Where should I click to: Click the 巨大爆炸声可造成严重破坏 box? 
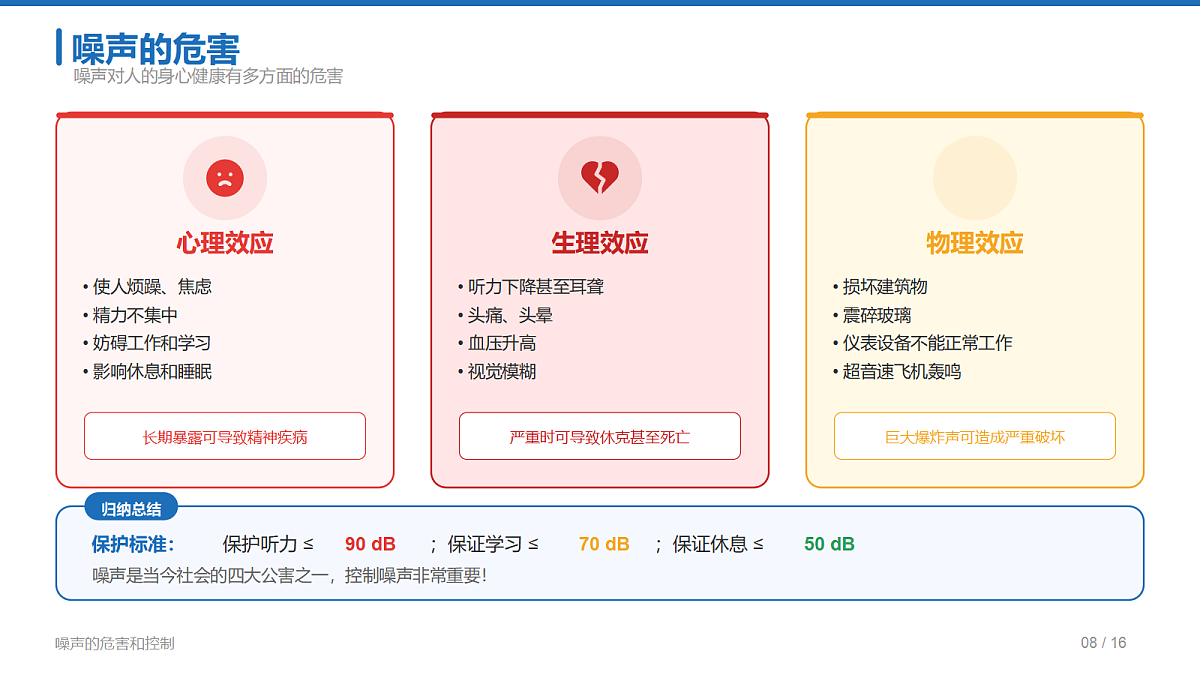pos(975,436)
